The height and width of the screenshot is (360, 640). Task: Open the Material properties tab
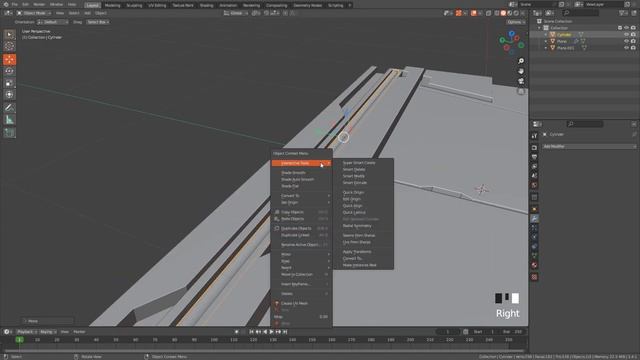coord(534,265)
